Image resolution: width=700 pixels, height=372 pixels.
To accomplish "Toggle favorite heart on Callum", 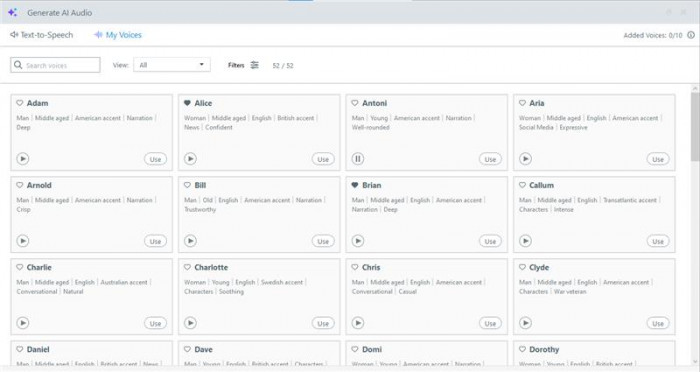I will pyautogui.click(x=522, y=185).
